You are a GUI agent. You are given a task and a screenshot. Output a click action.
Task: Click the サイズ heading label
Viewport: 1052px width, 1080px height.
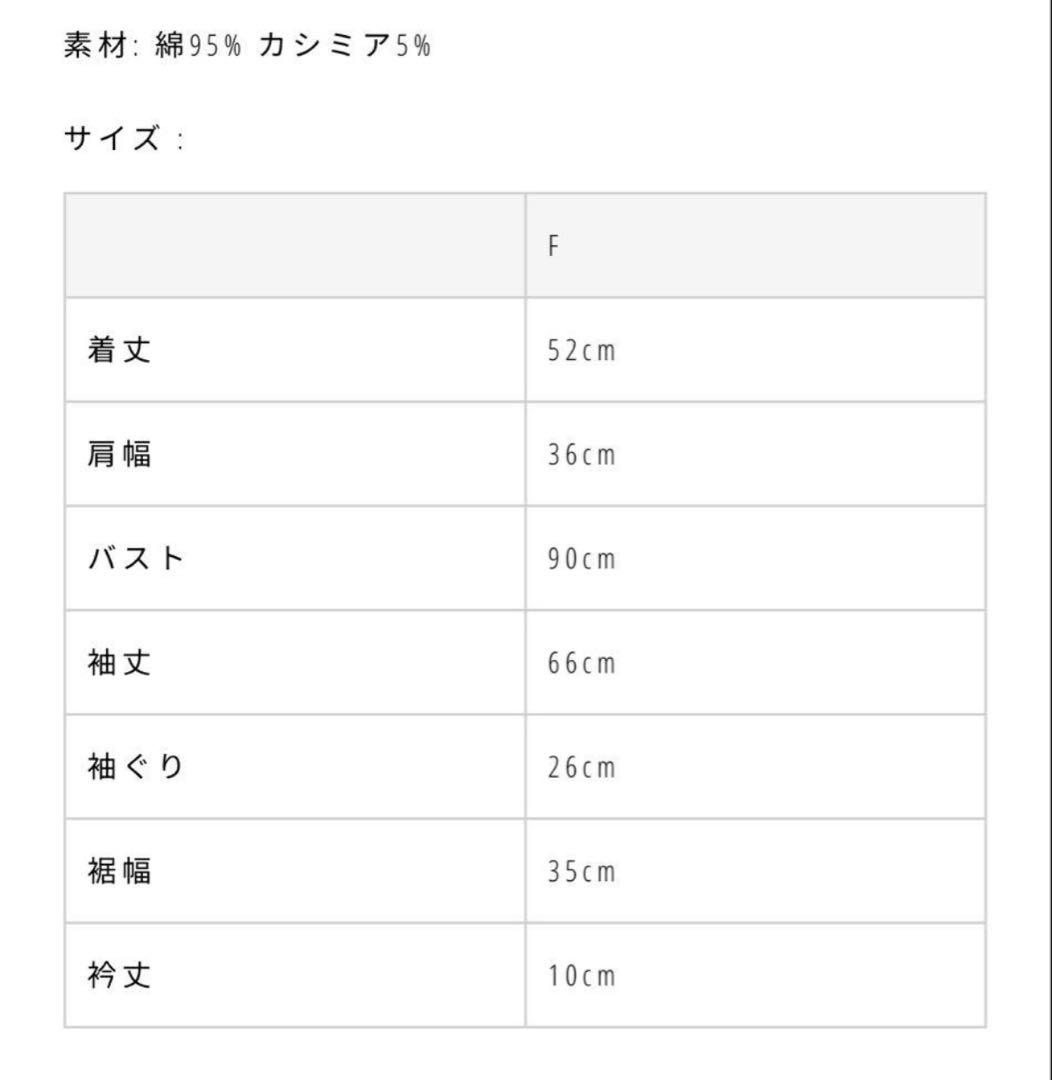(x=112, y=139)
